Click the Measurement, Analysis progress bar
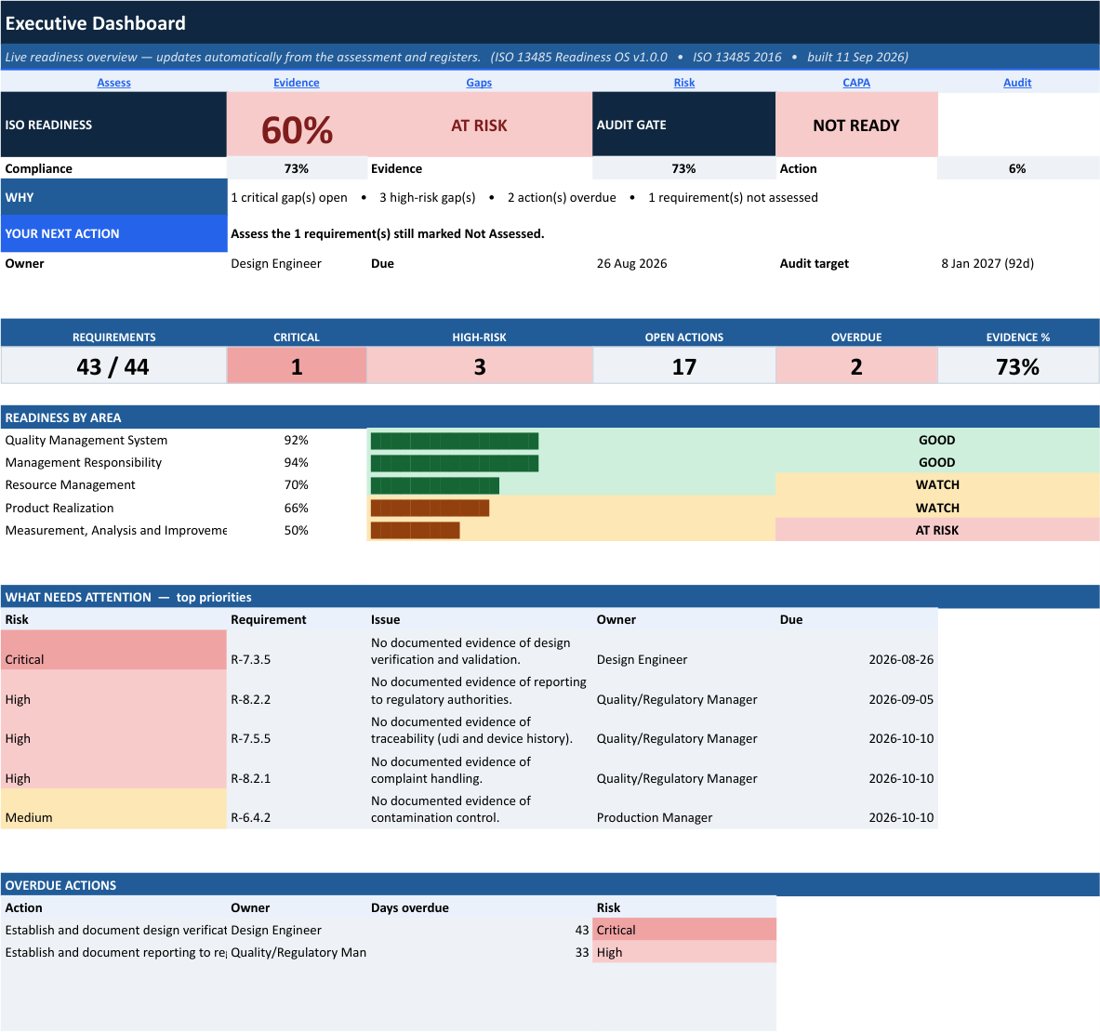1100x1032 pixels. (x=415, y=530)
